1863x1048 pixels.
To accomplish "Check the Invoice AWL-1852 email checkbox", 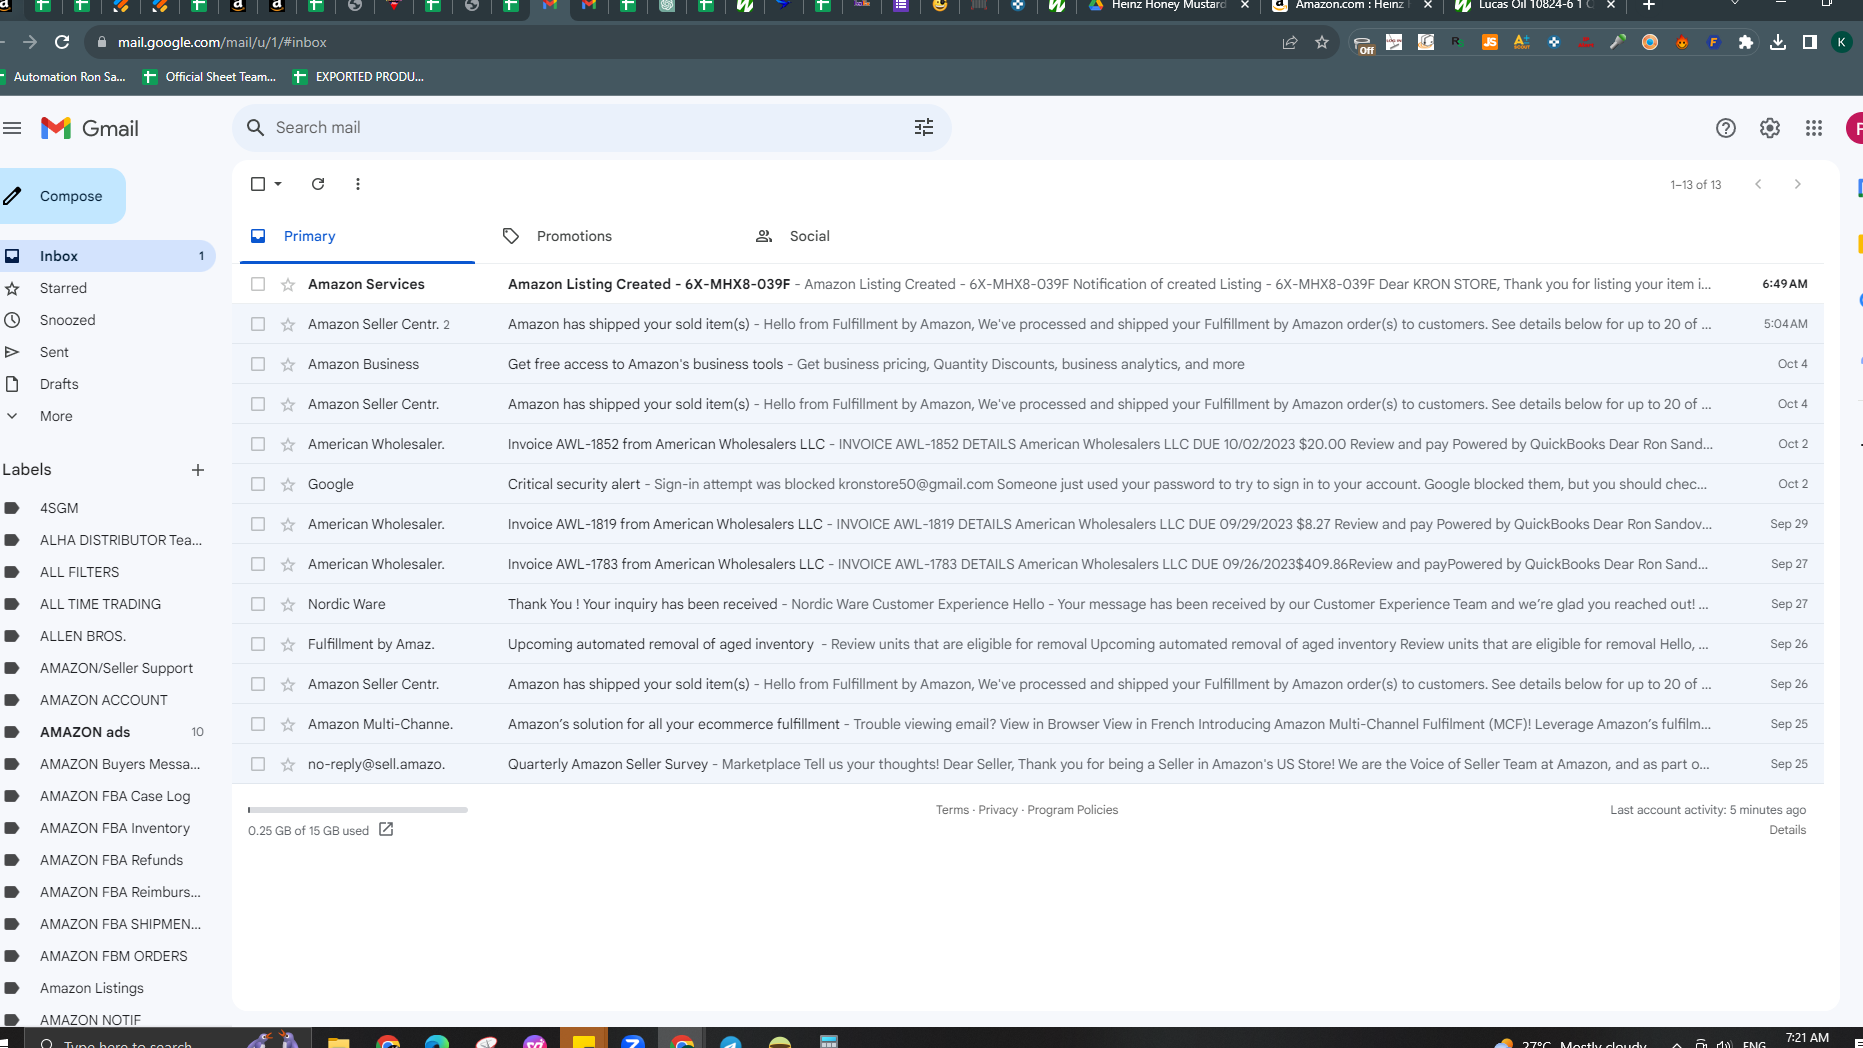I will pos(258,444).
